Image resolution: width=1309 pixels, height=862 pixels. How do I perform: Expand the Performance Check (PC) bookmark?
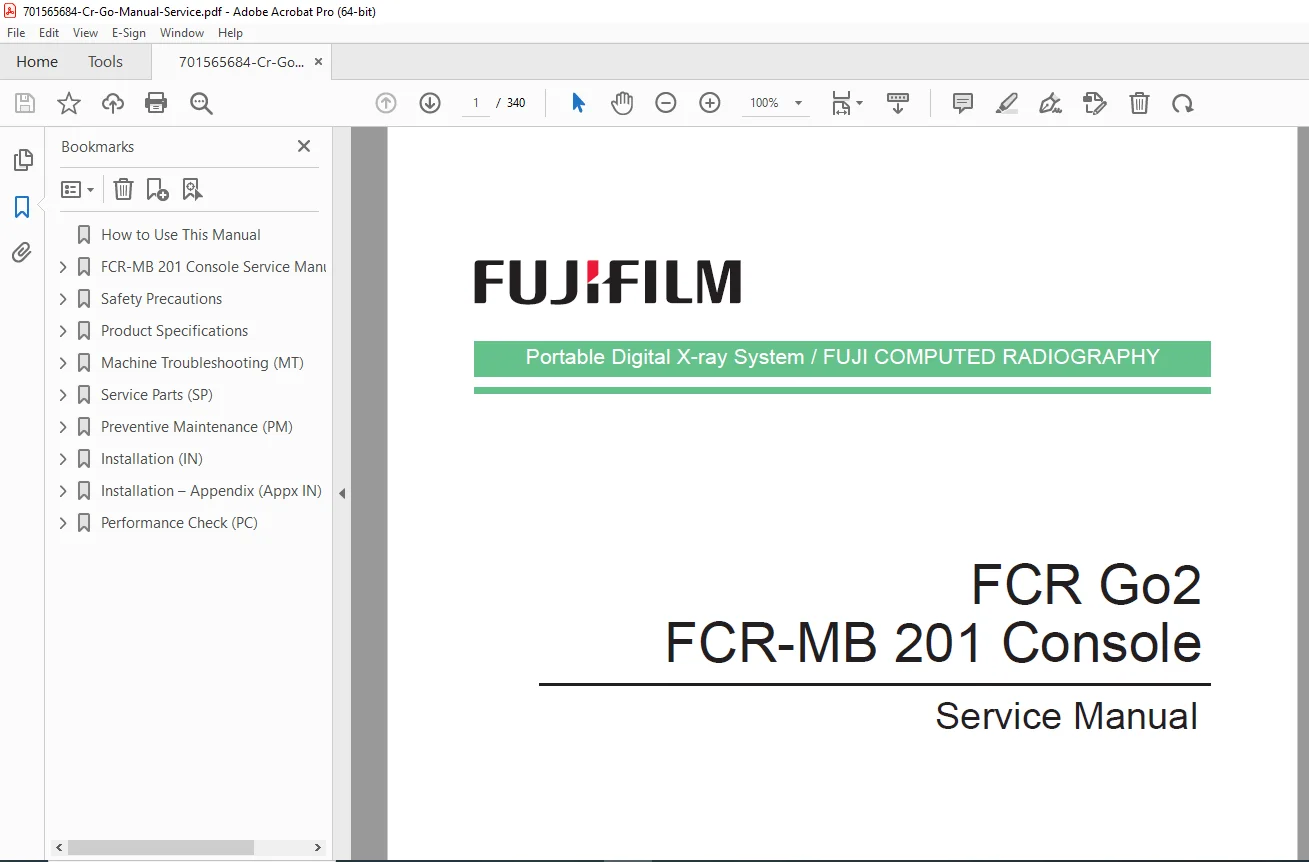[63, 523]
